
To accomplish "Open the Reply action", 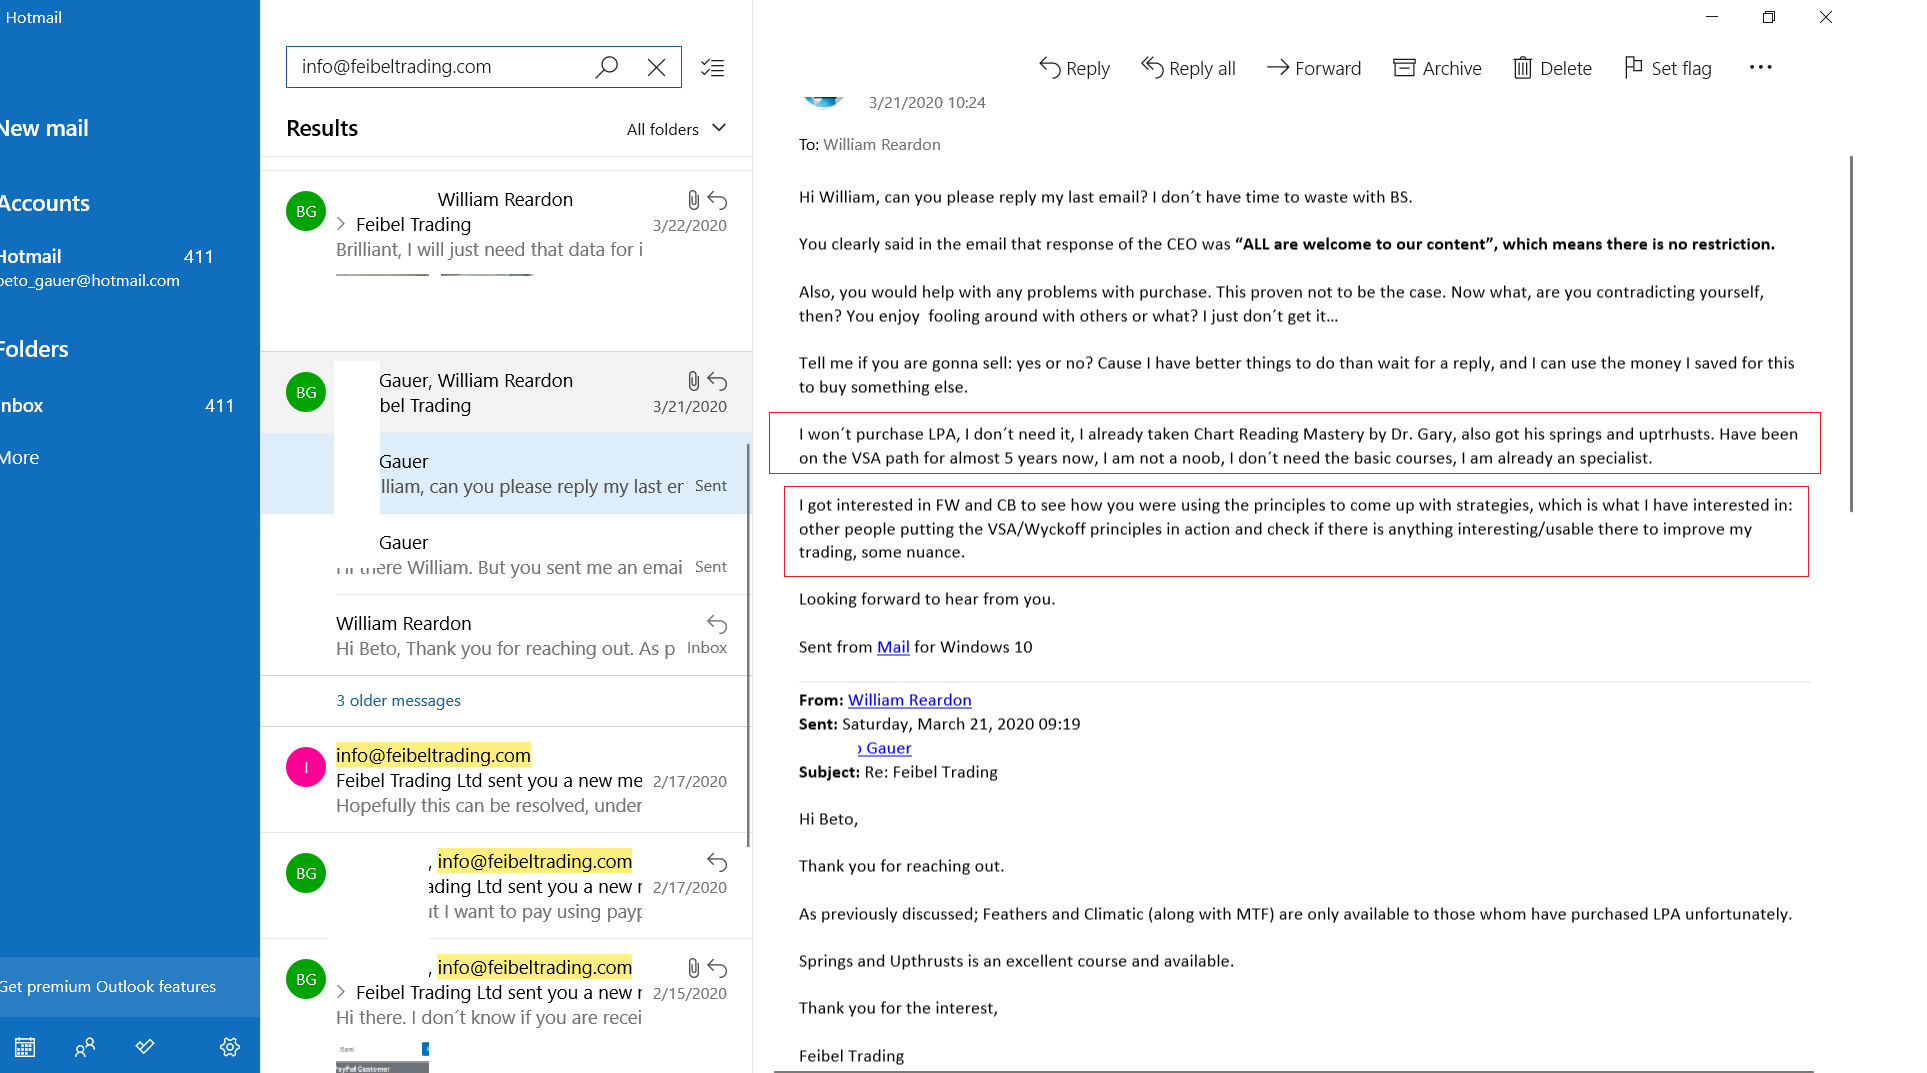I will click(1074, 68).
